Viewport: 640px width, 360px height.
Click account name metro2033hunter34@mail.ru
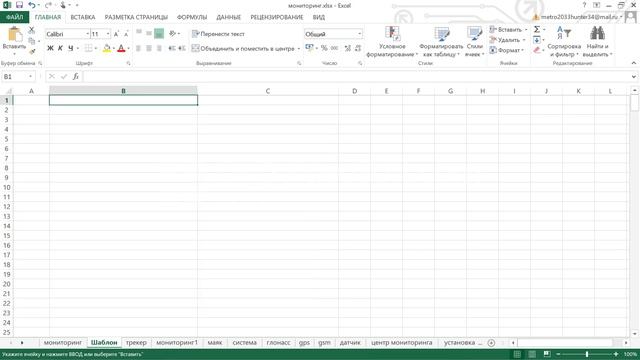tap(579, 17)
